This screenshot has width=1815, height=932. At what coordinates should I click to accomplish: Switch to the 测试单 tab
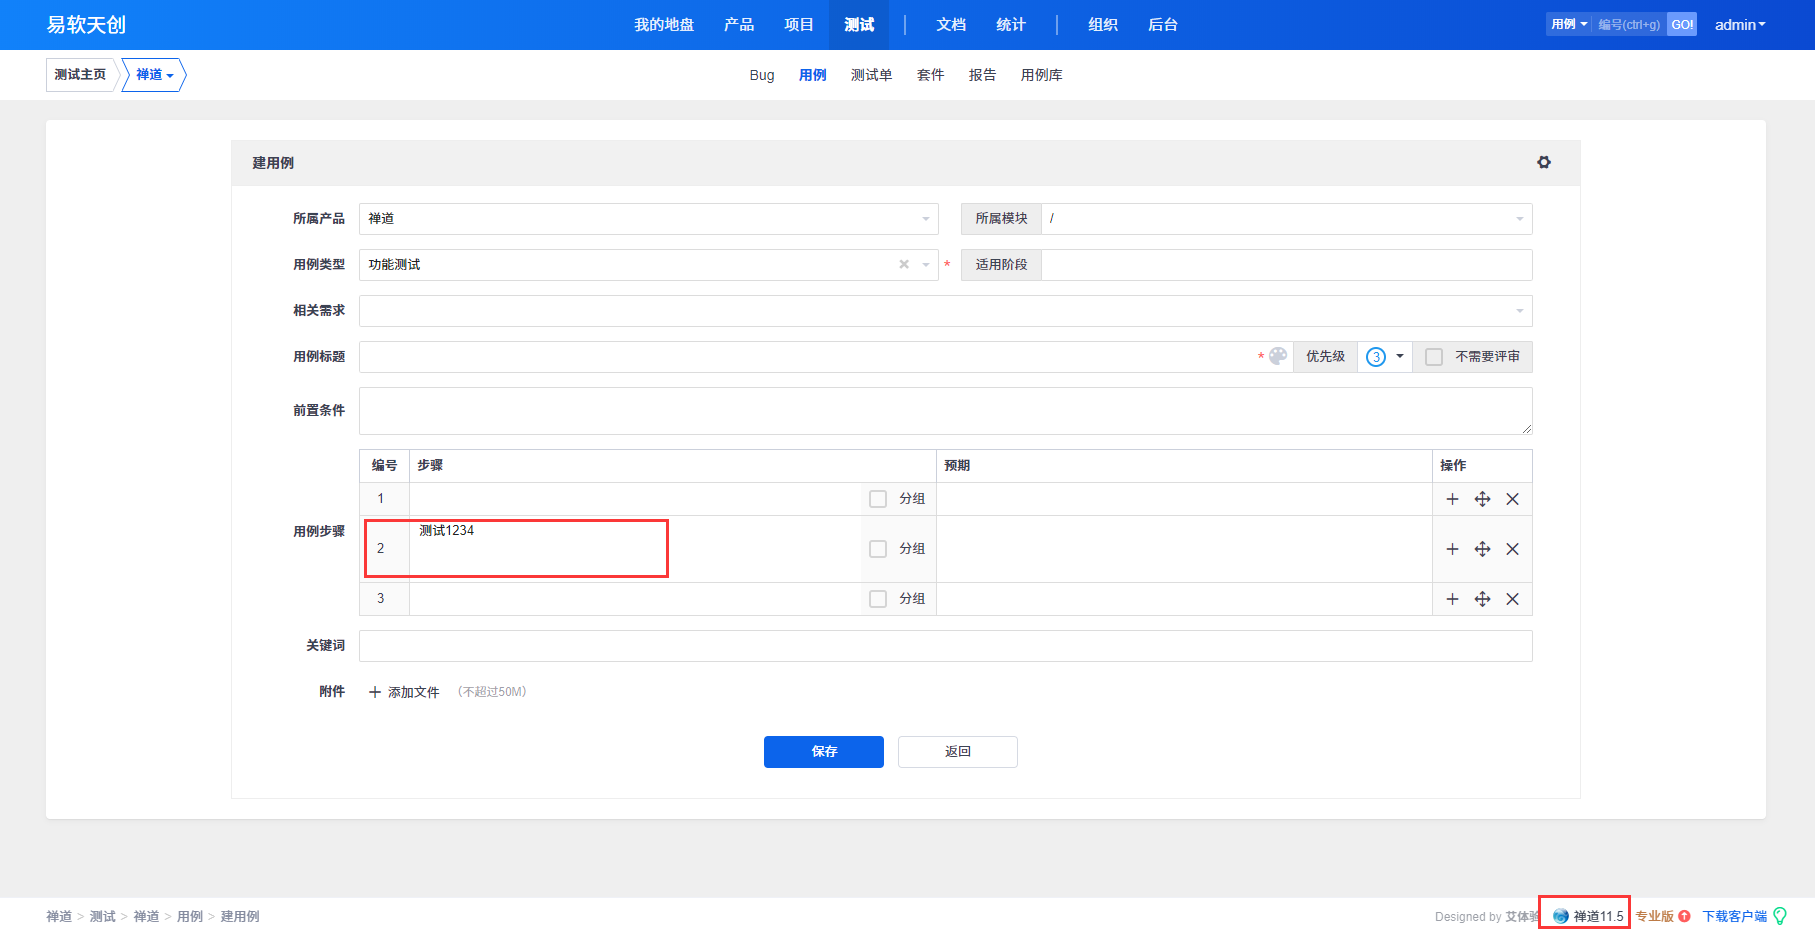(x=872, y=75)
